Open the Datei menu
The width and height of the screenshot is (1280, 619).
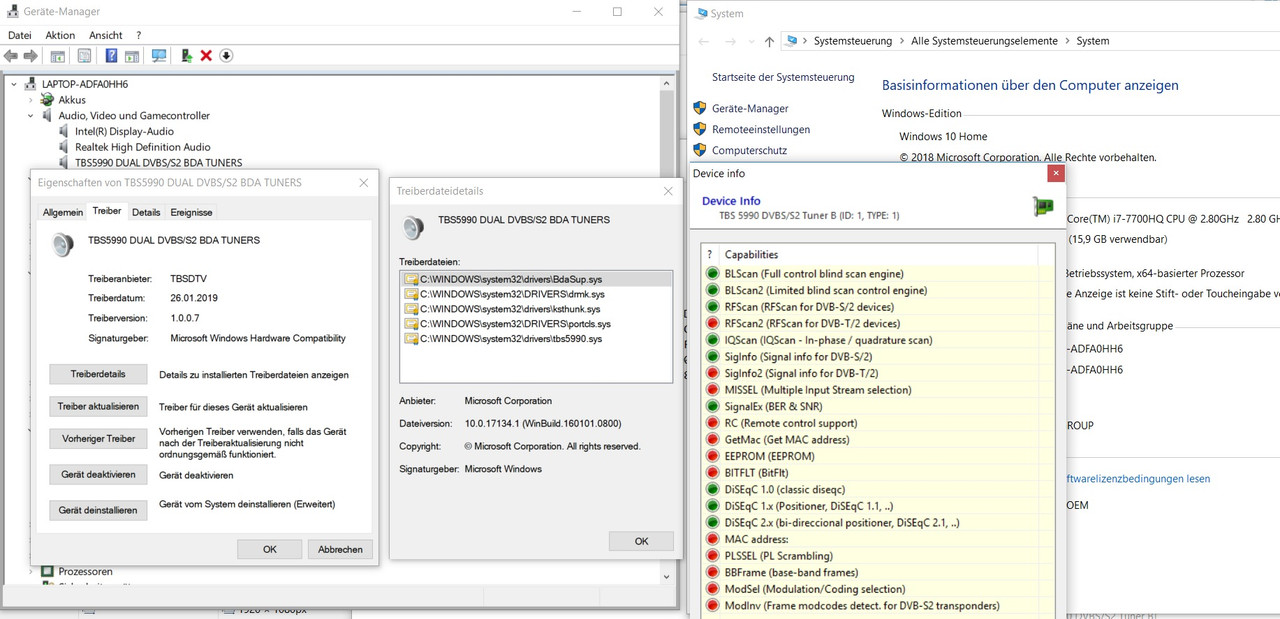20,35
